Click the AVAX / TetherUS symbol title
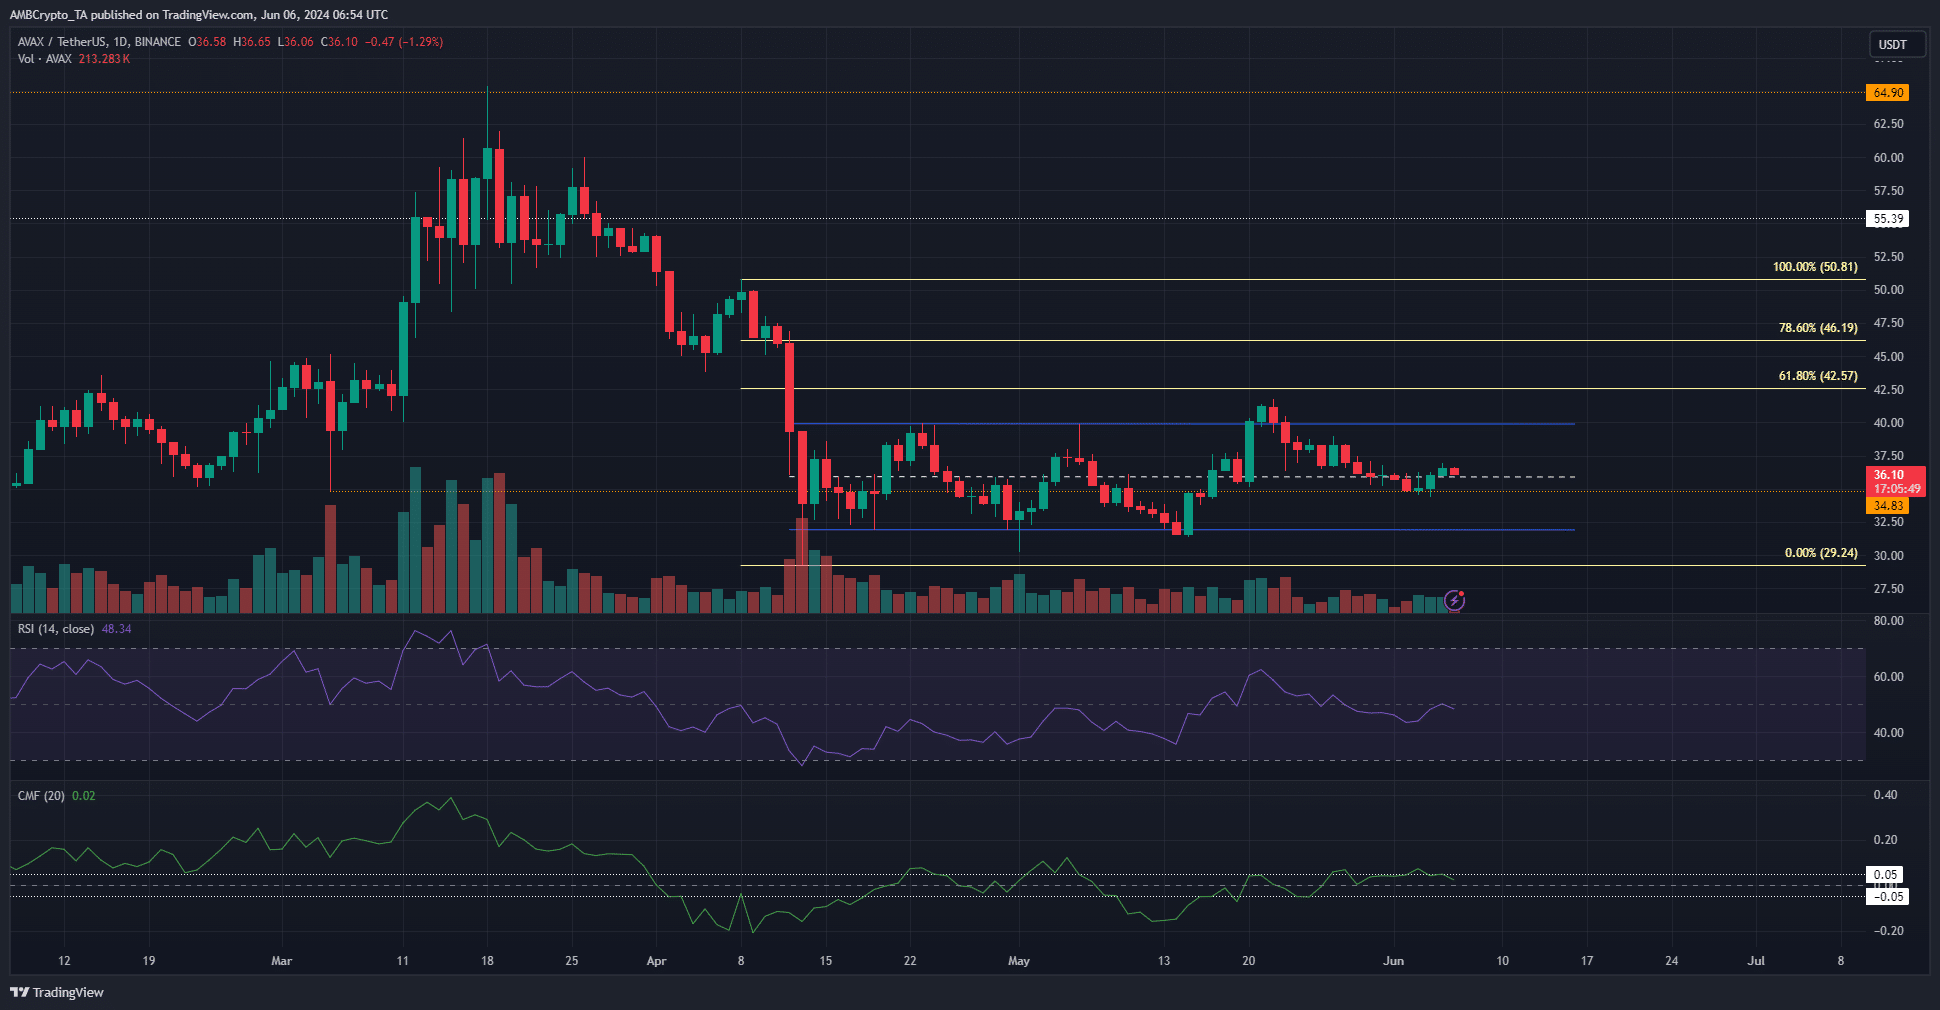This screenshot has width=1940, height=1010. pos(63,42)
